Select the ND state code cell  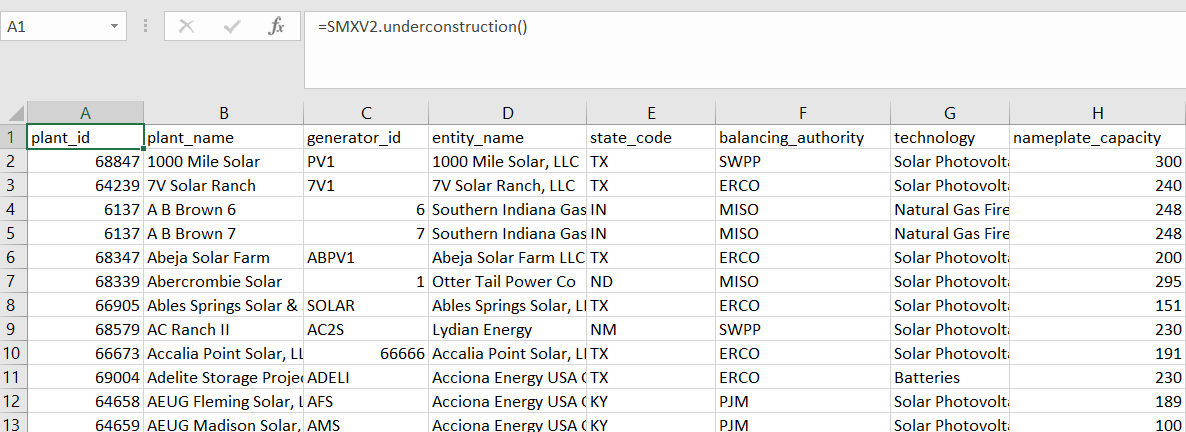click(651, 281)
